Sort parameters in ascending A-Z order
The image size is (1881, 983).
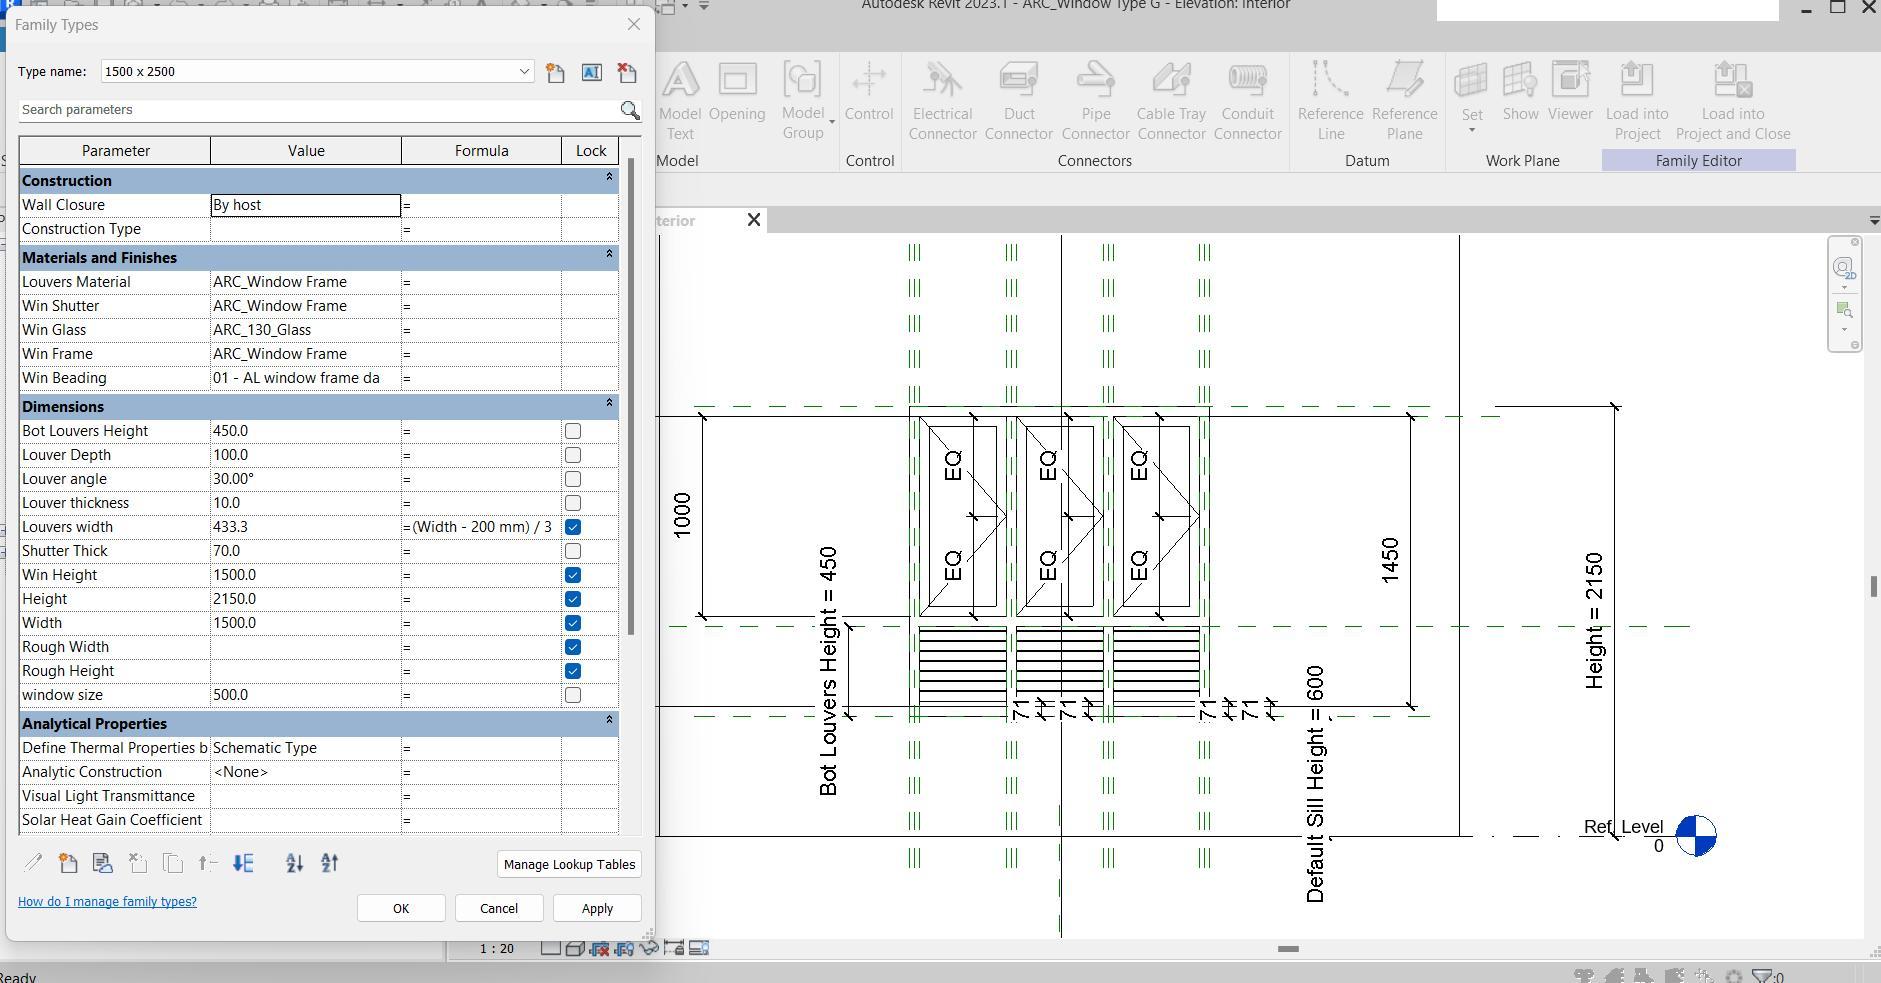pyautogui.click(x=294, y=863)
